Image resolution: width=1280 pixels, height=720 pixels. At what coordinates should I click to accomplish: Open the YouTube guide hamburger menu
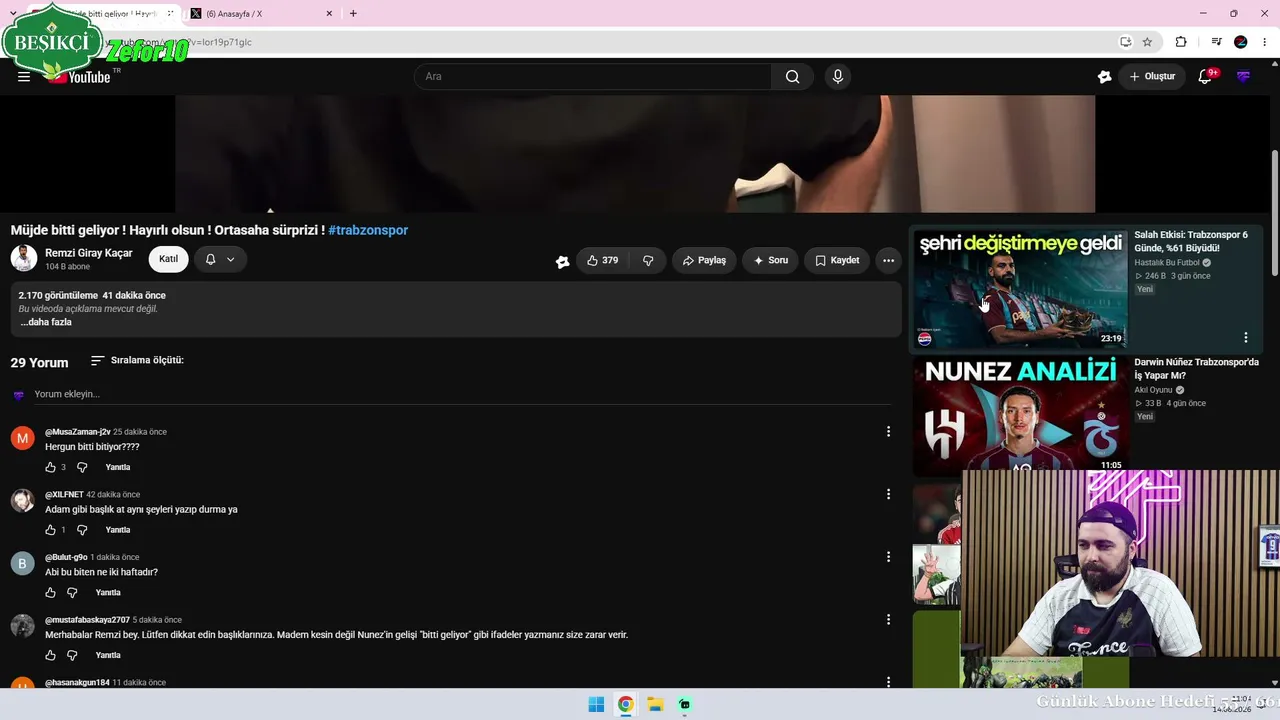click(x=24, y=76)
